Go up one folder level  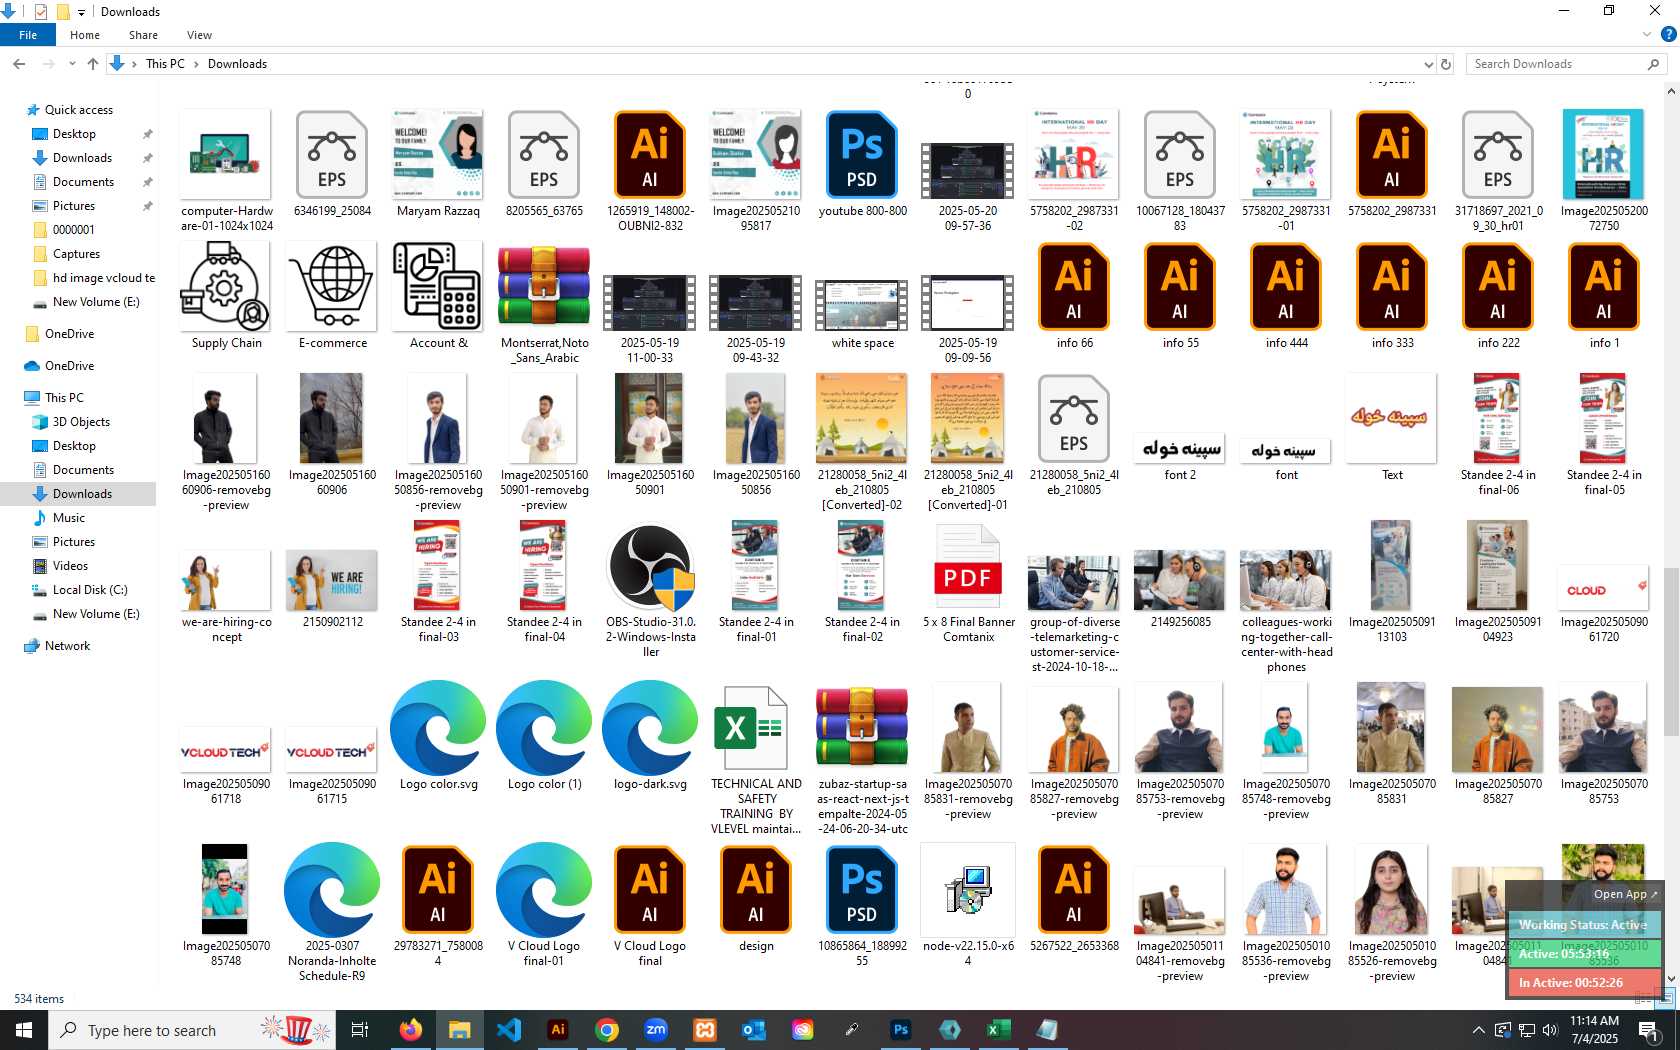[93, 64]
